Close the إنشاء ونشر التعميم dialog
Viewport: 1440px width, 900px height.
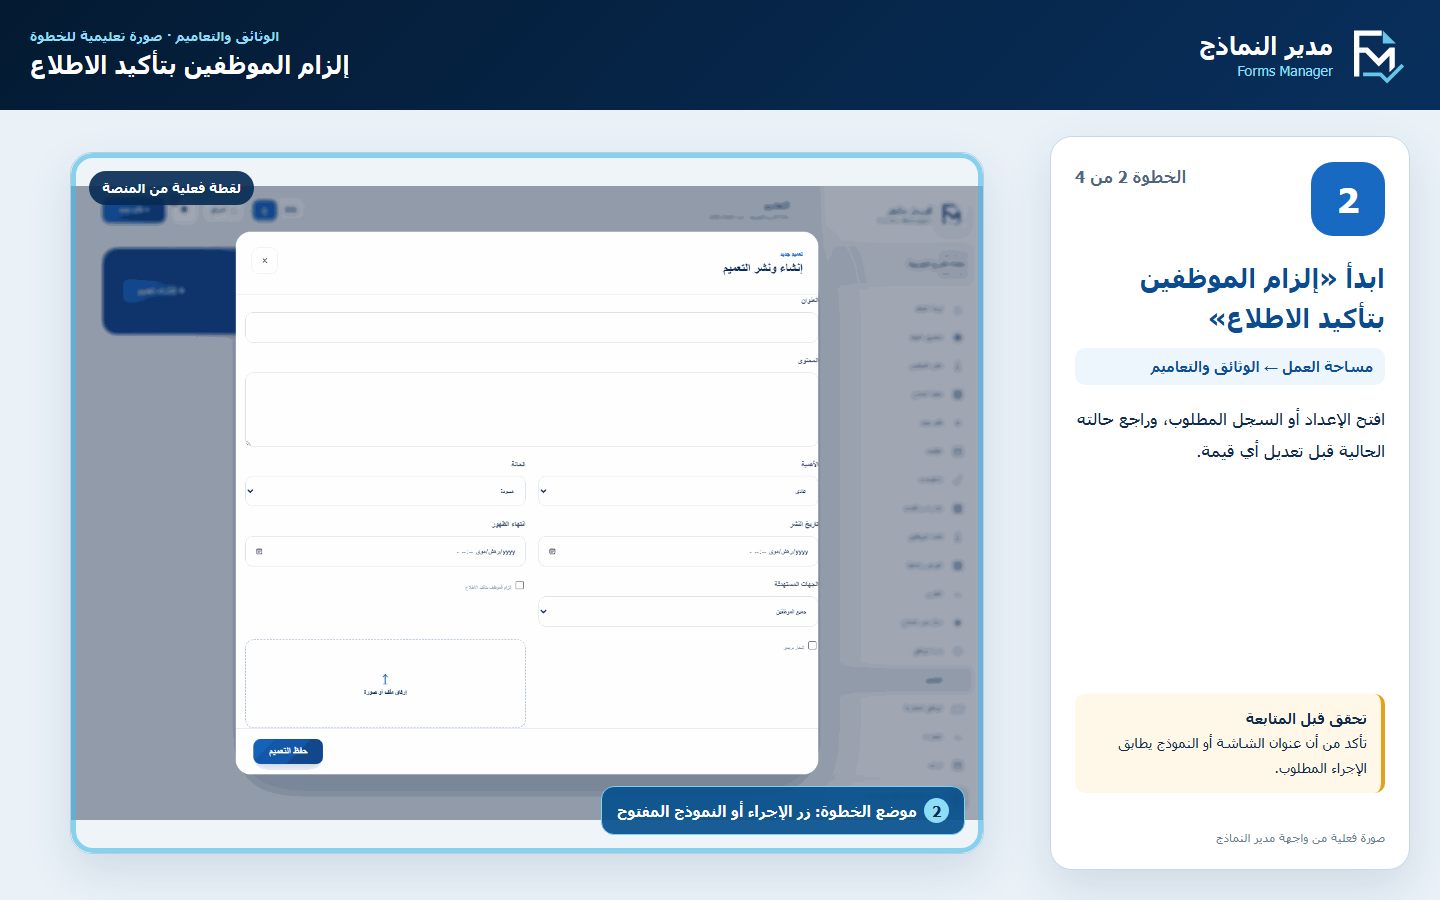pos(265,261)
